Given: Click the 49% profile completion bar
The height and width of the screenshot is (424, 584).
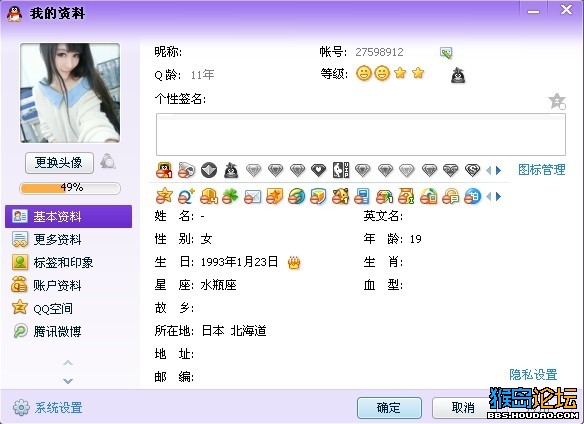Looking at the screenshot, I should (70, 188).
